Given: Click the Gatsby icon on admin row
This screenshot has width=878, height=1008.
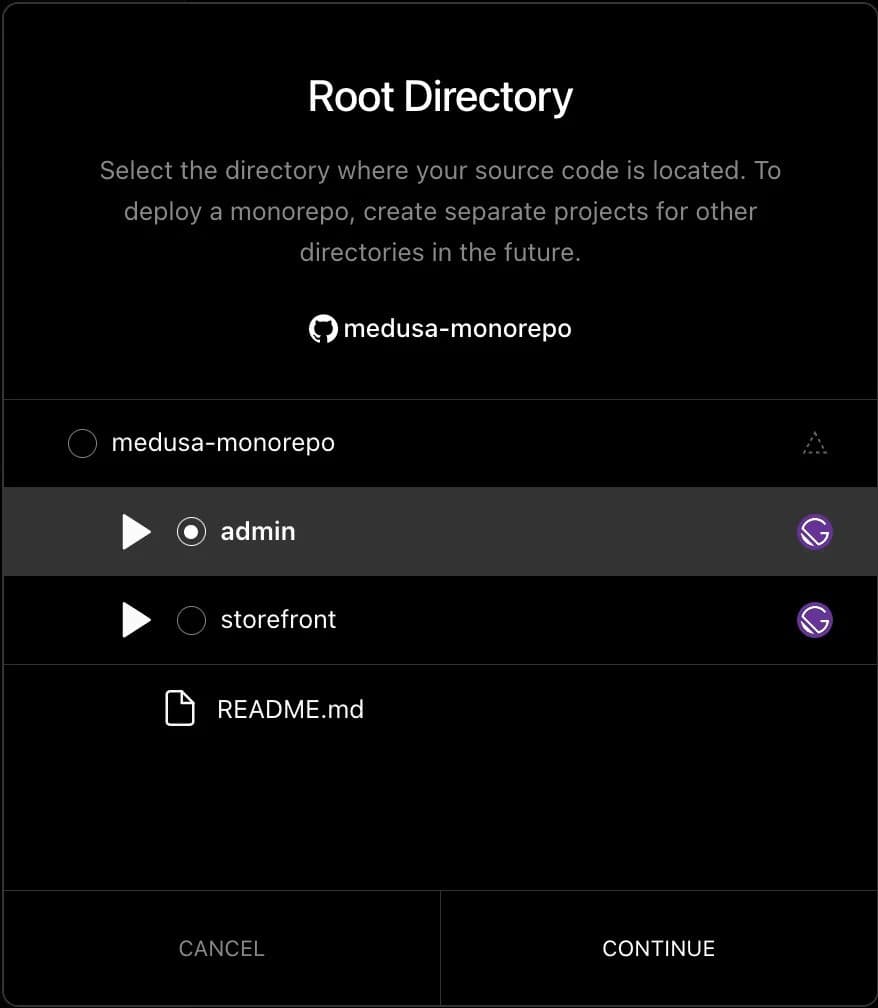Looking at the screenshot, I should [814, 532].
